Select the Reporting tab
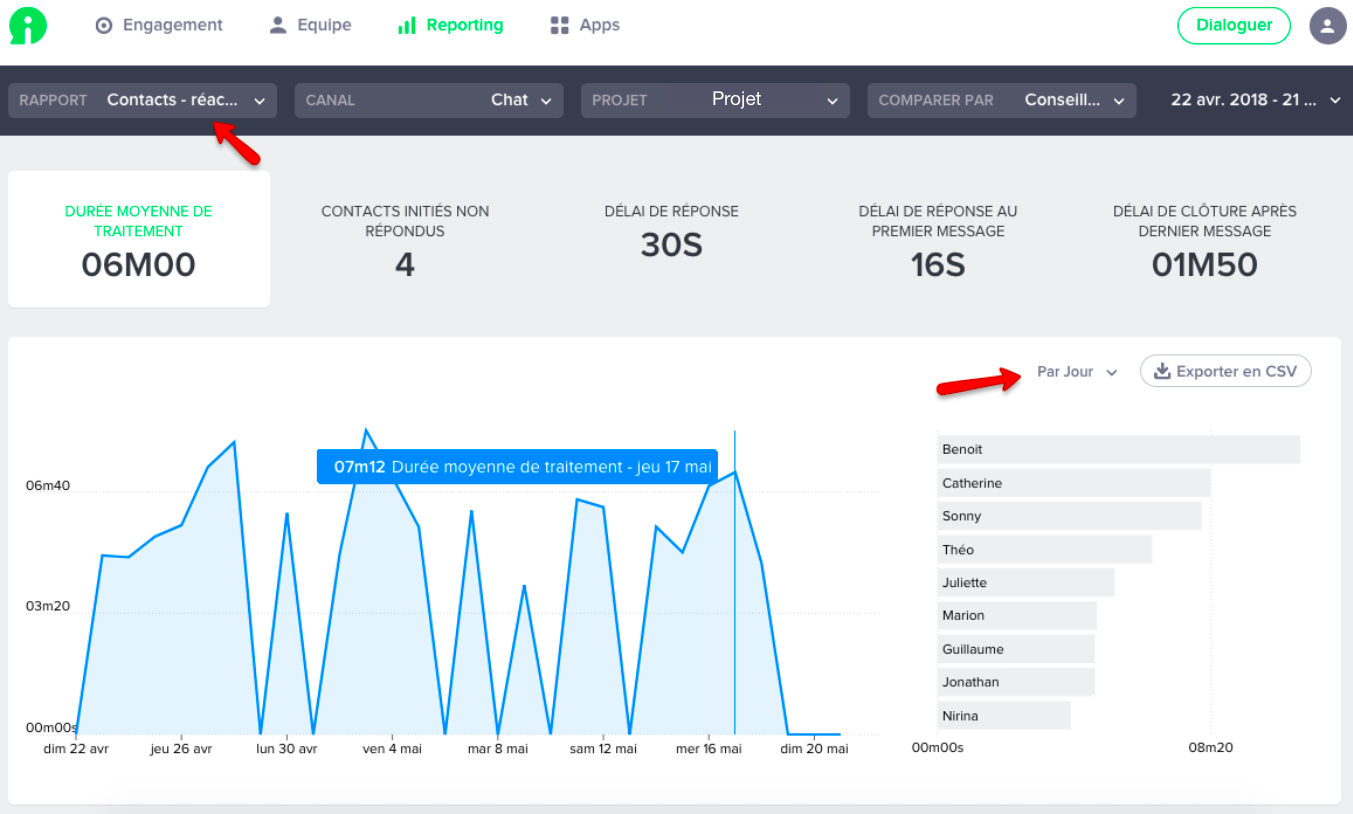Screen dimensions: 1353x814 coord(451,25)
